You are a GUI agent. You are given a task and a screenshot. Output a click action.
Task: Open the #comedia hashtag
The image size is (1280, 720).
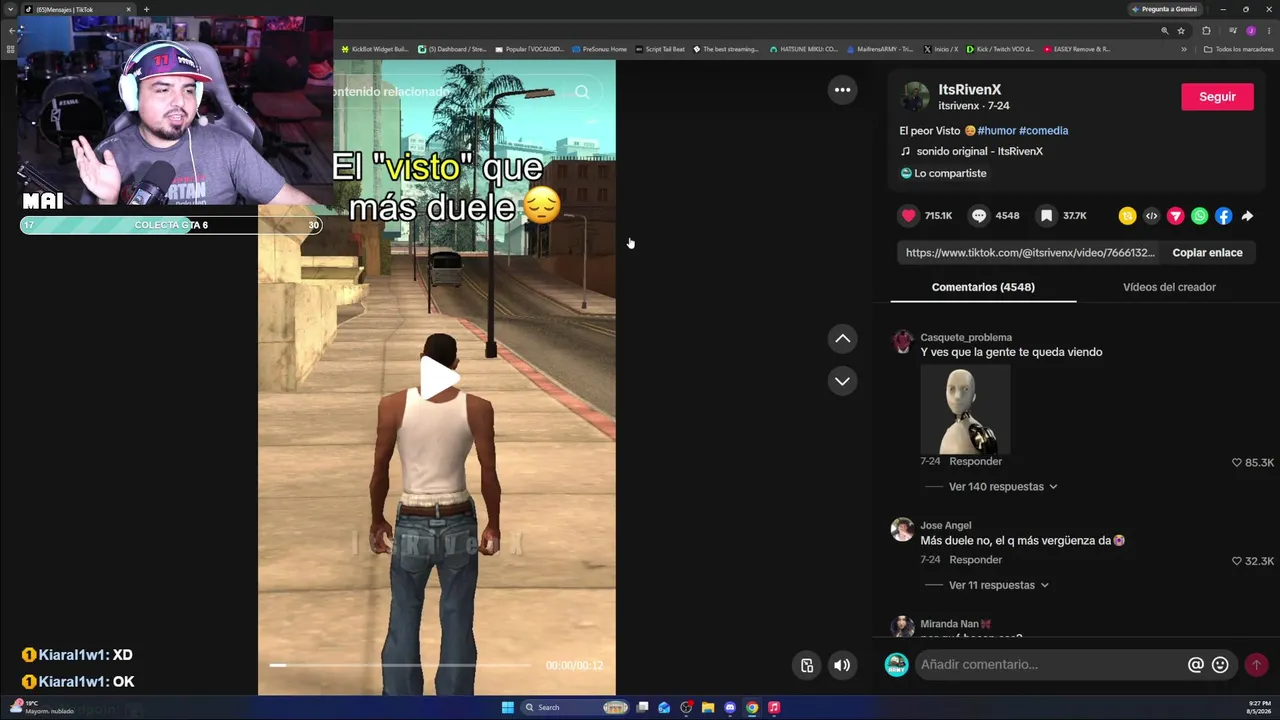[x=1043, y=131]
